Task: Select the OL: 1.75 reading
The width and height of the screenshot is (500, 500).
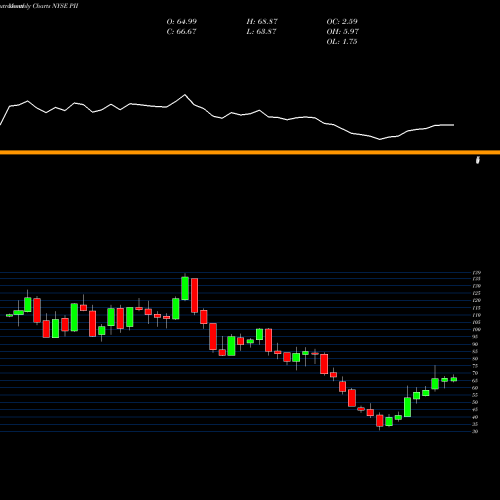Action: click(342, 41)
